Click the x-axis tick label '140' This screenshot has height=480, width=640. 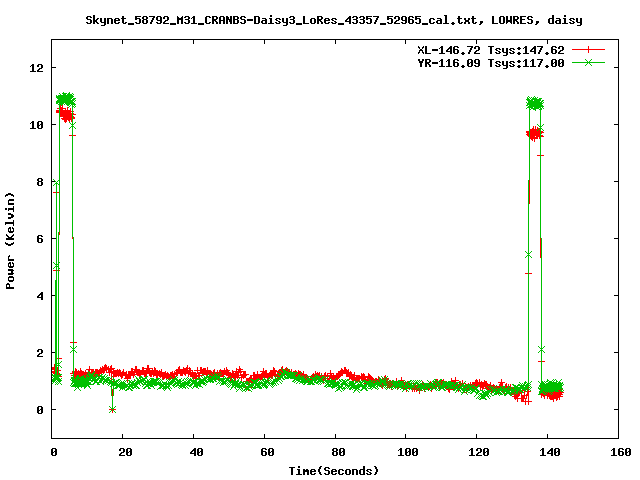click(x=550, y=452)
